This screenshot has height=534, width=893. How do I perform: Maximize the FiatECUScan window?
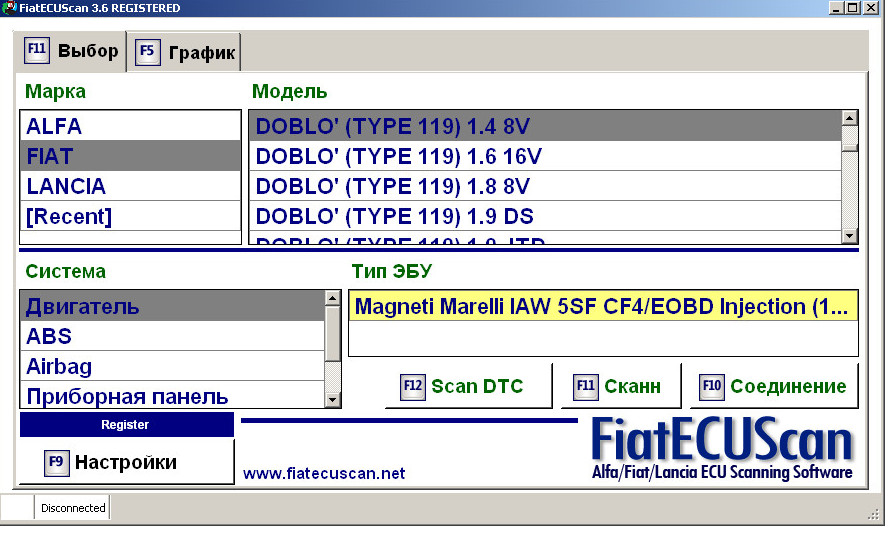(x=853, y=7)
